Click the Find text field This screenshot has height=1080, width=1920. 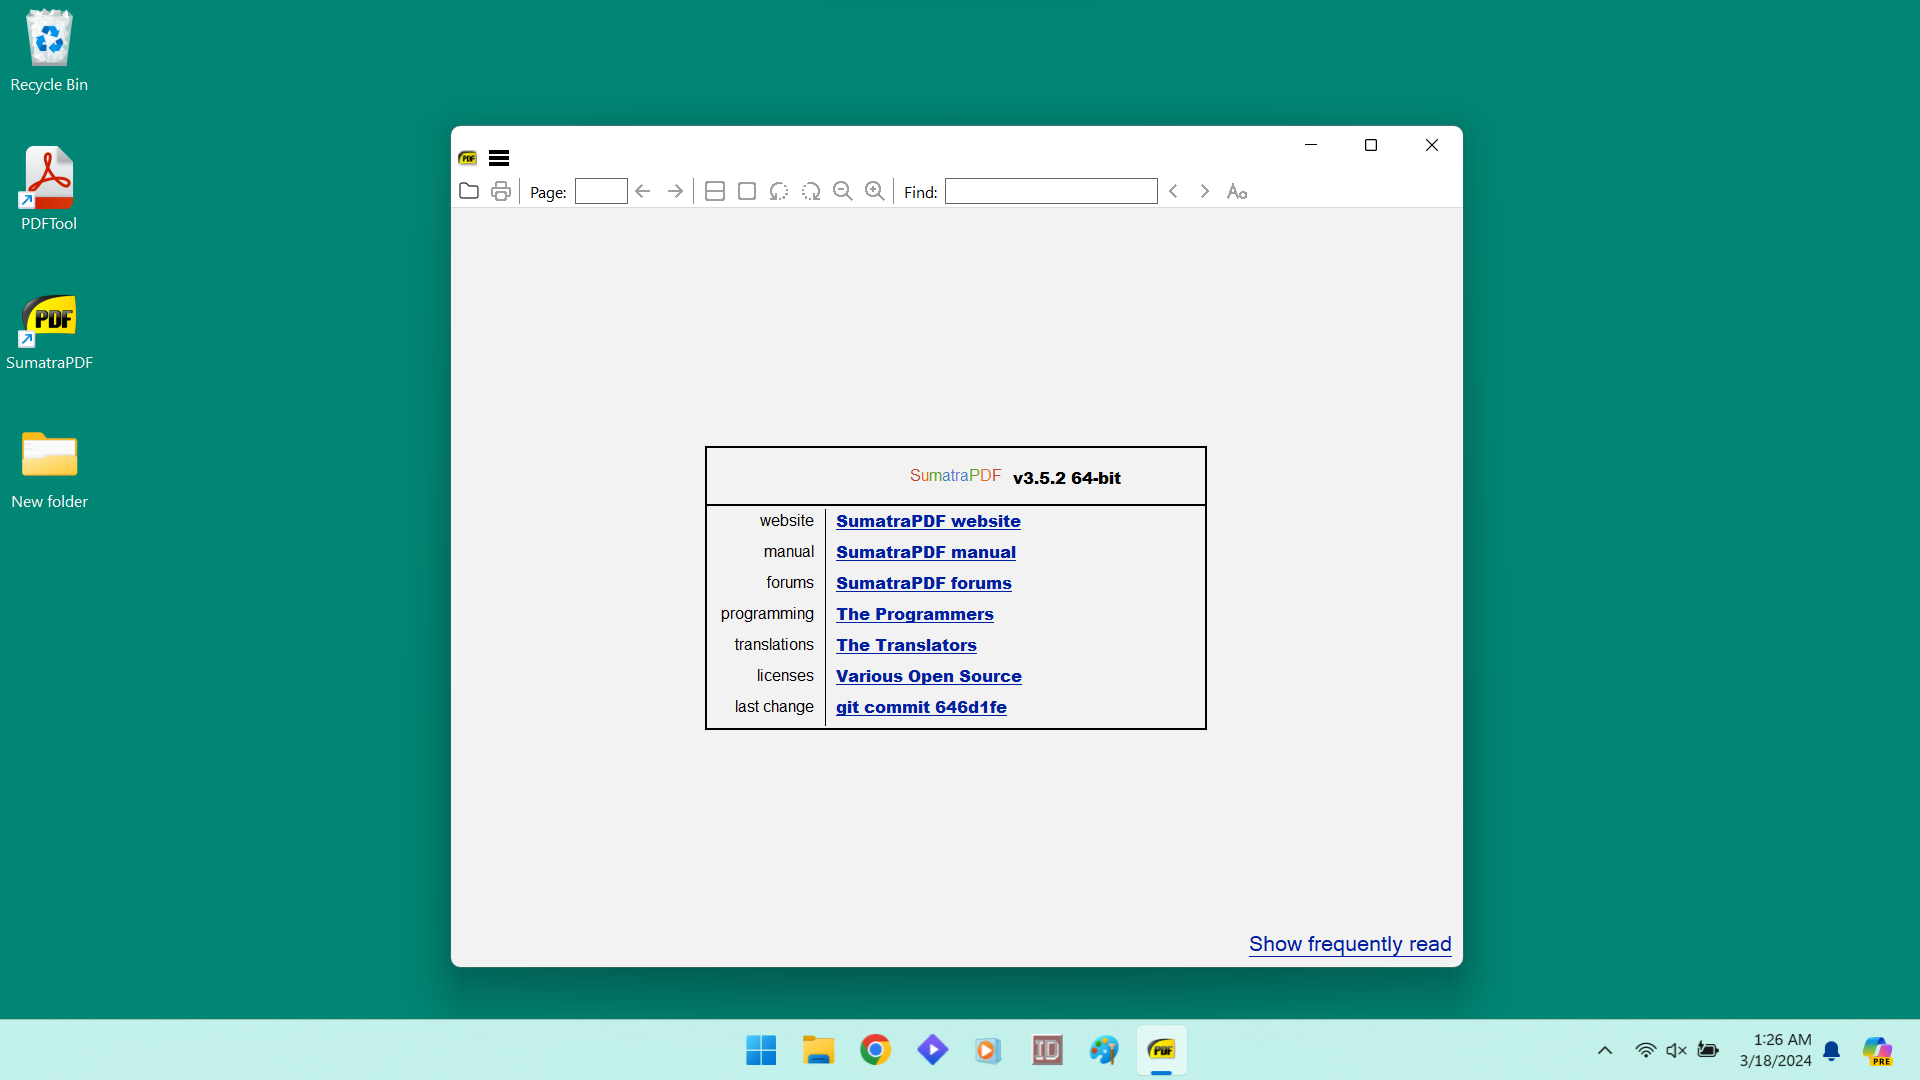[x=1051, y=191]
